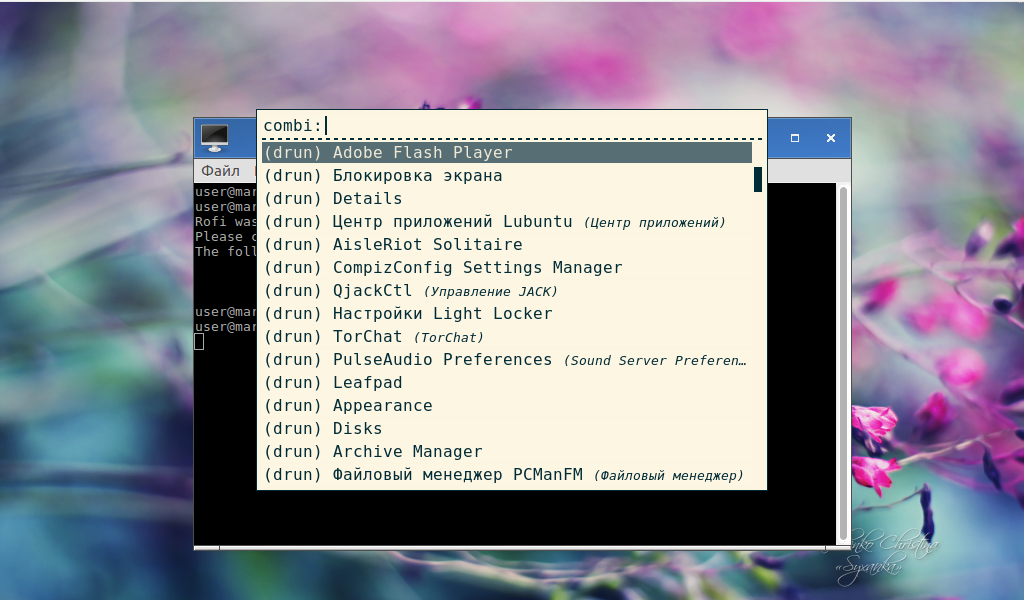1024x600 pixels.
Task: Open PulseAudio Preferences entry
Action: click(x=507, y=360)
